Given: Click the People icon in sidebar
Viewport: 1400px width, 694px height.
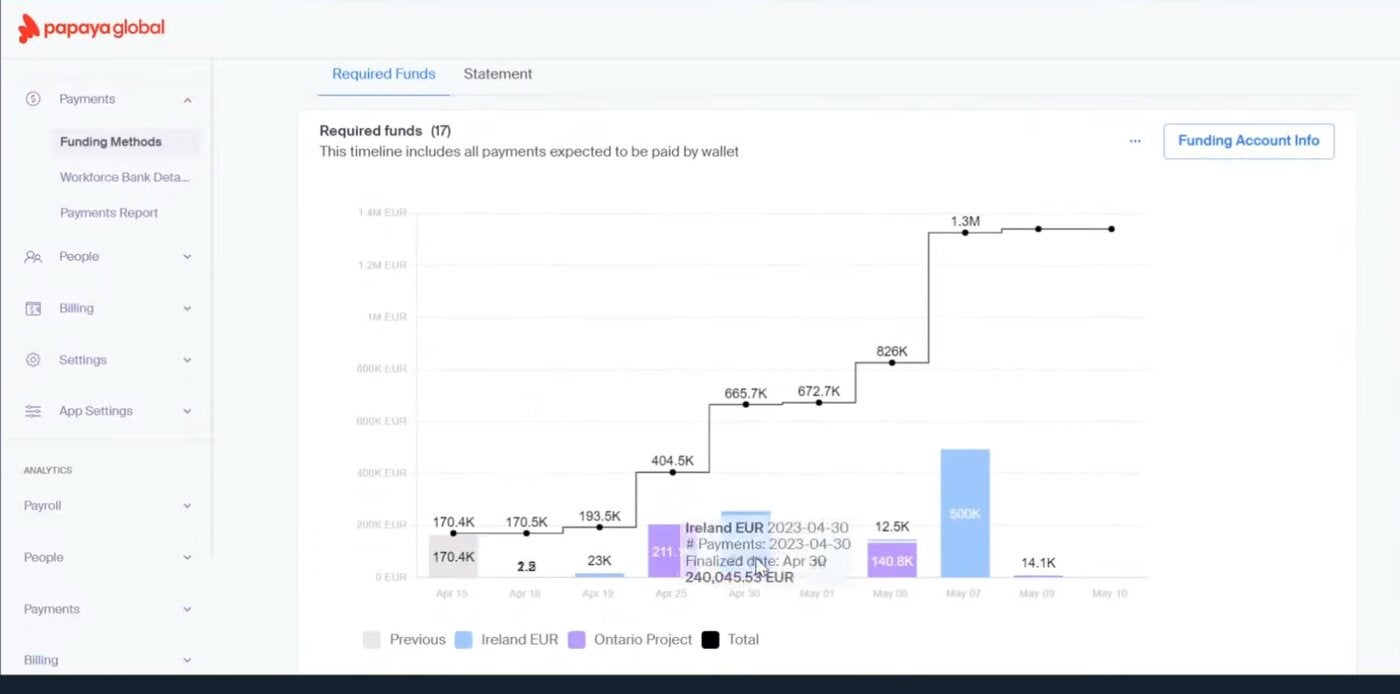Looking at the screenshot, I should coord(33,257).
